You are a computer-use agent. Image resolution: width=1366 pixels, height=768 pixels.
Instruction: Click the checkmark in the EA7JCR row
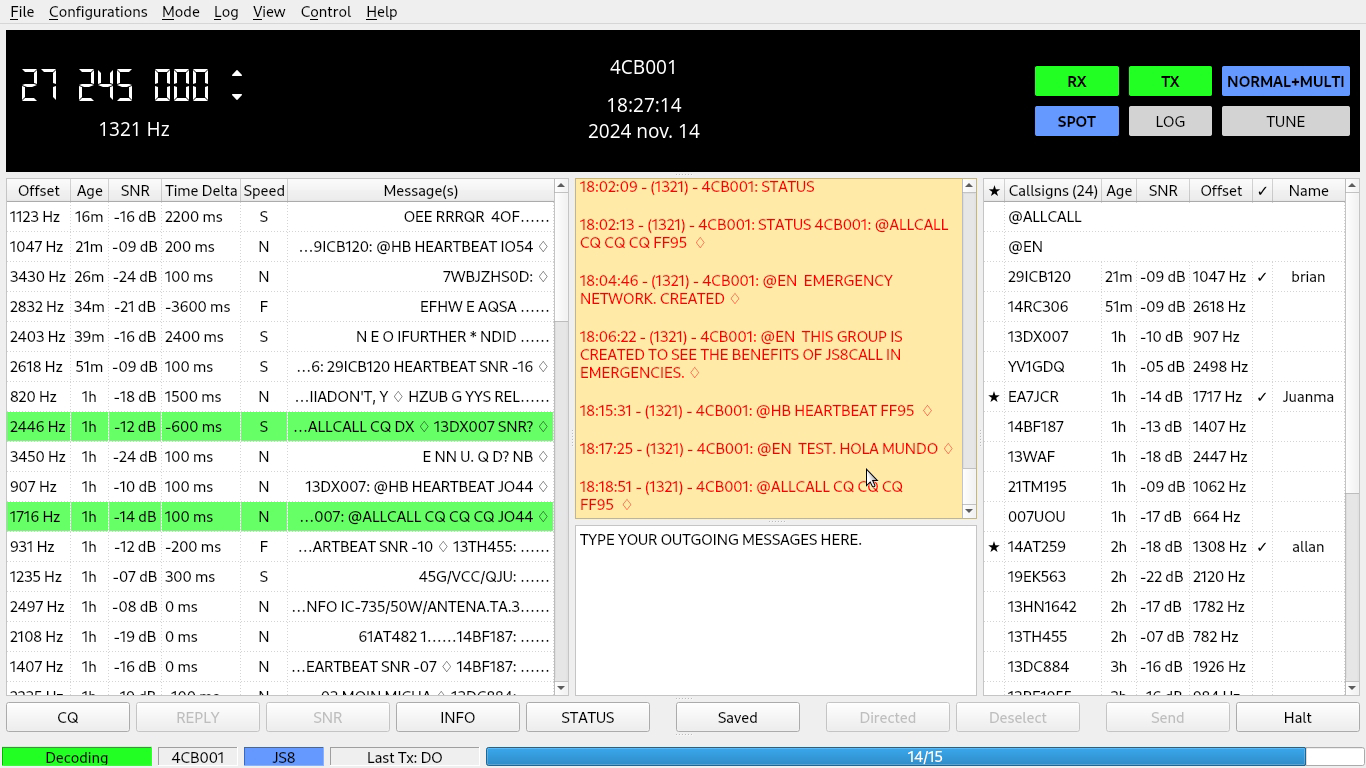point(1262,397)
